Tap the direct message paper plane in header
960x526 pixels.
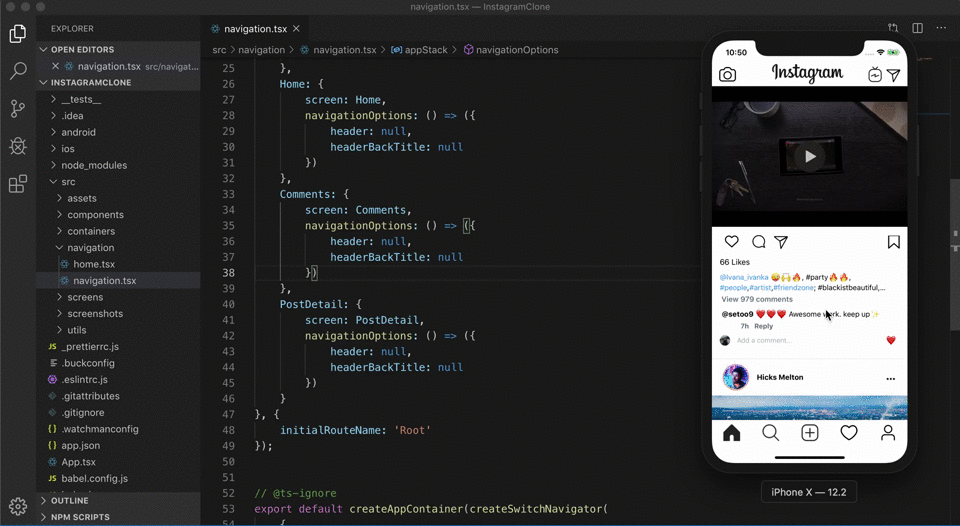pos(894,75)
